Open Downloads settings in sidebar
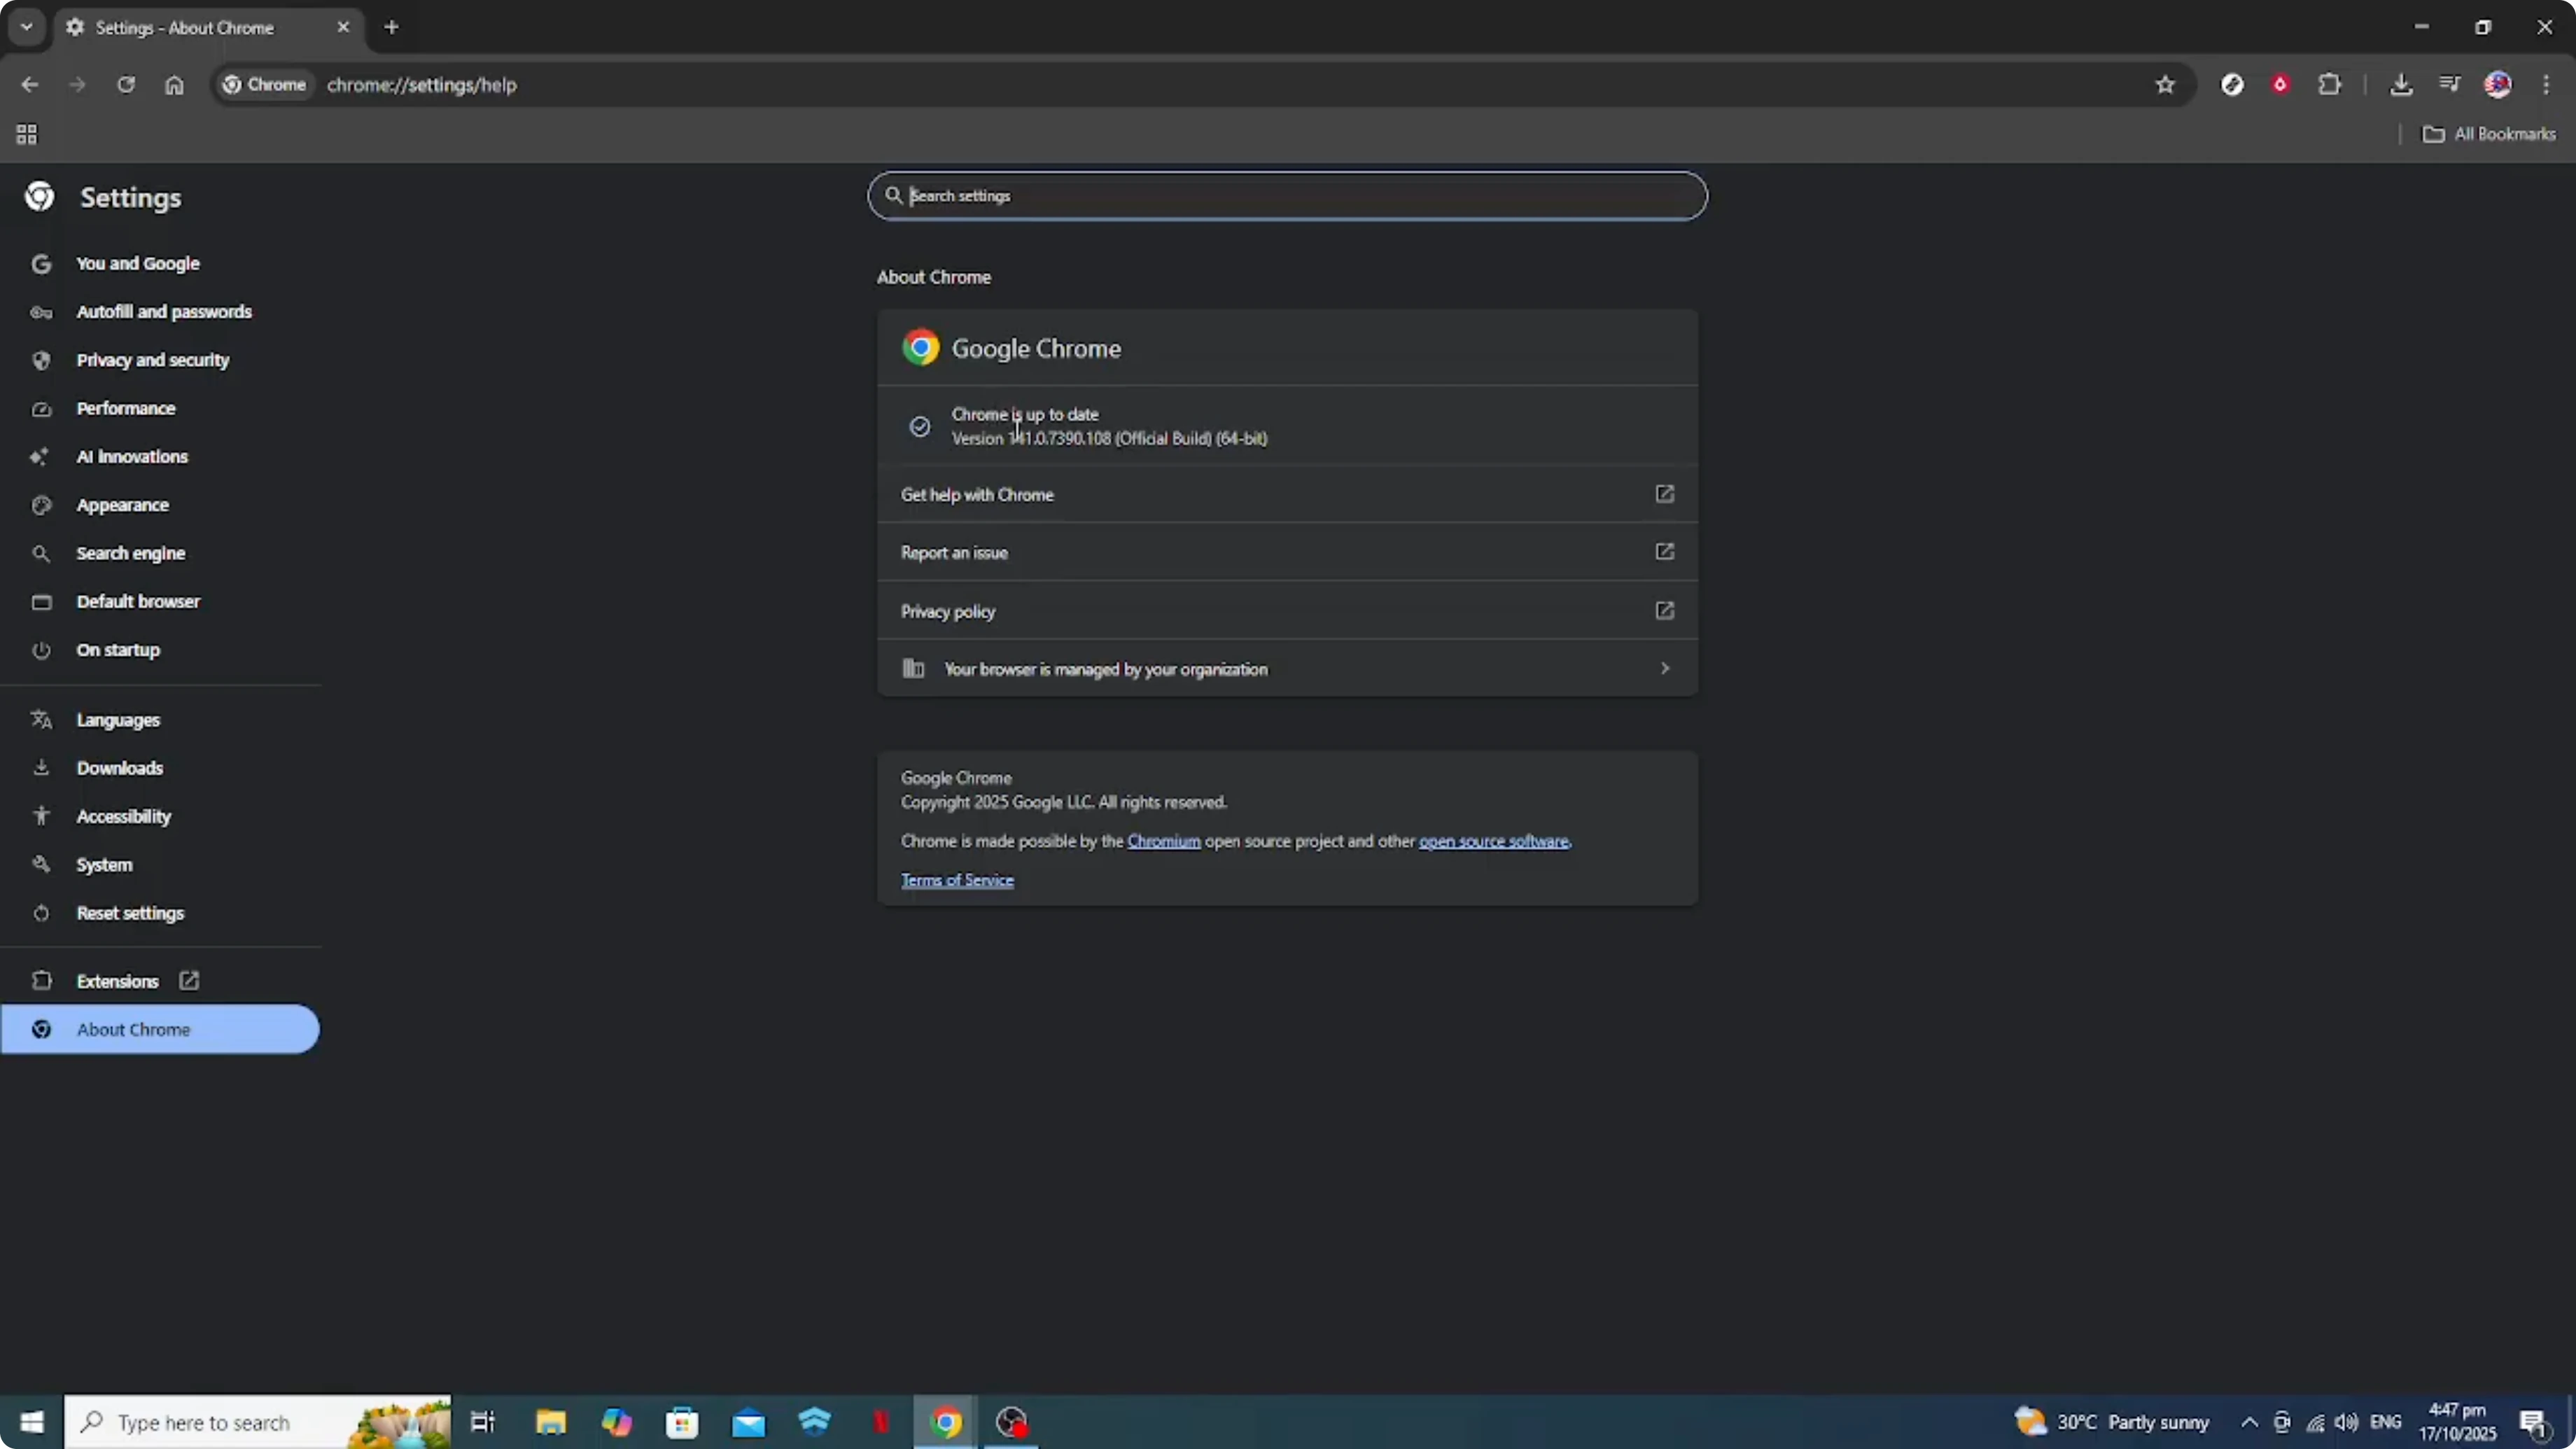 click(x=119, y=768)
